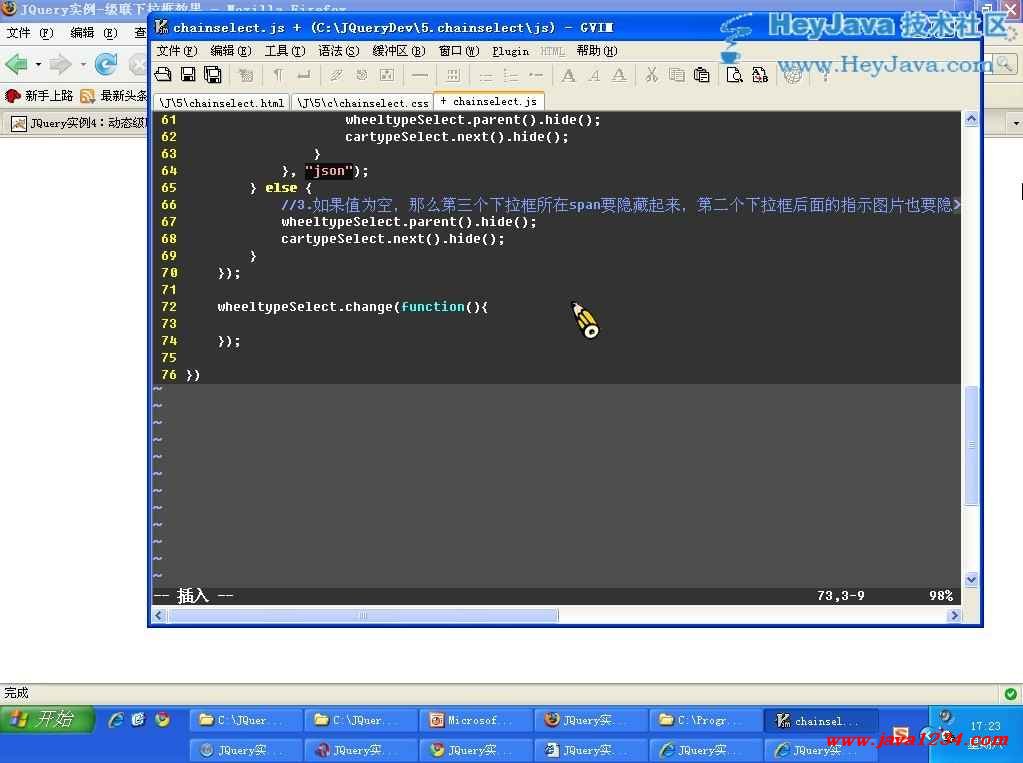Click the Windows 开始 Start button
The width and height of the screenshot is (1023, 763).
click(46, 719)
